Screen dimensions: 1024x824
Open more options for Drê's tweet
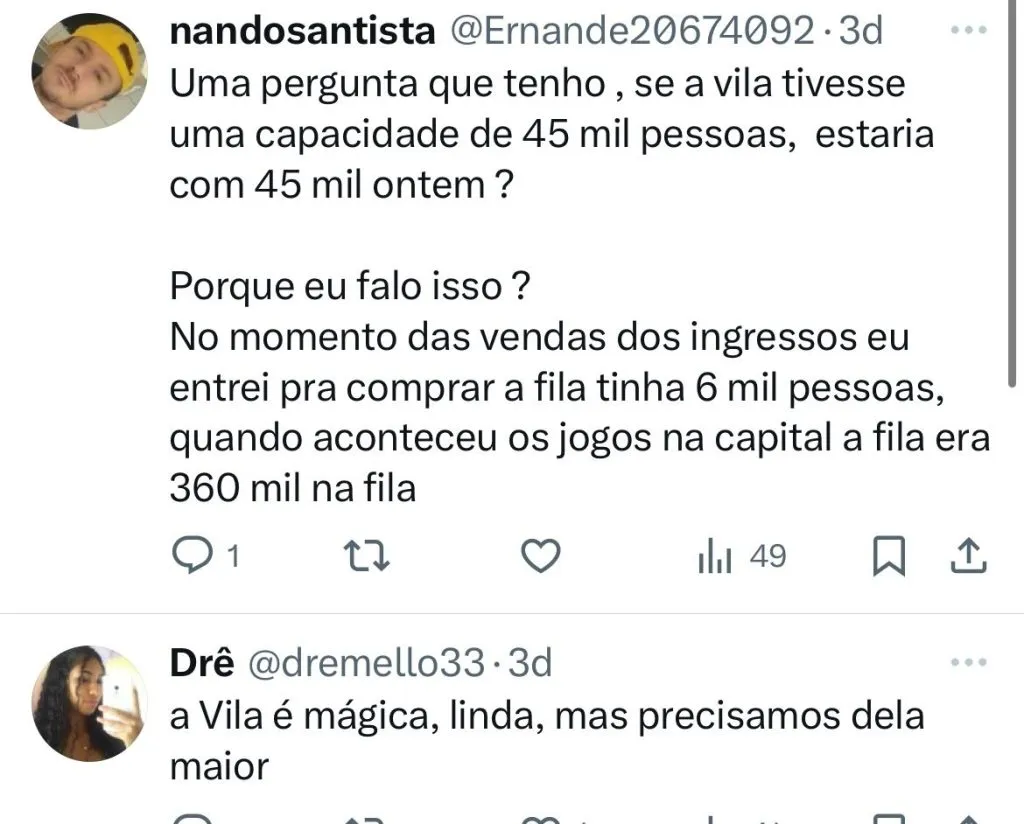[x=967, y=662]
